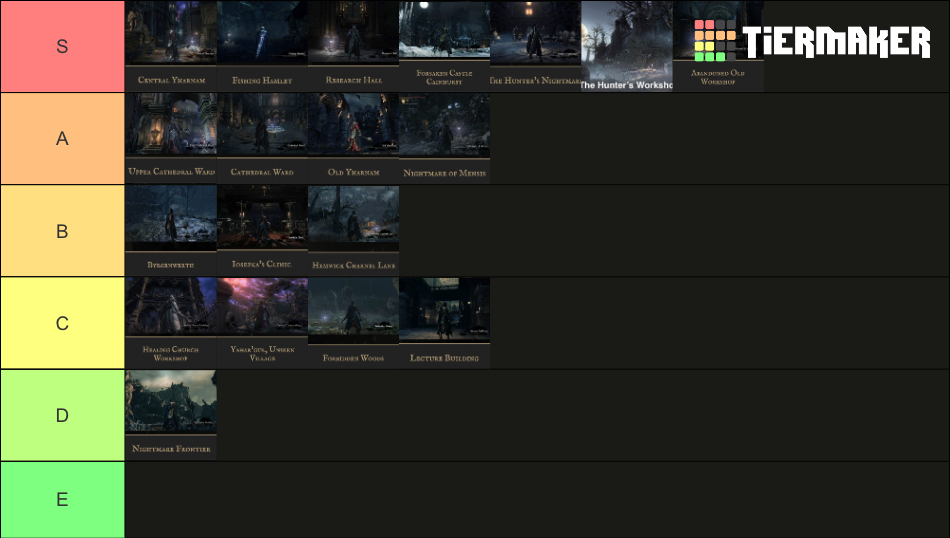Select The Hunter's Workshop image
Viewport: 950px width, 538px height.
[627, 46]
